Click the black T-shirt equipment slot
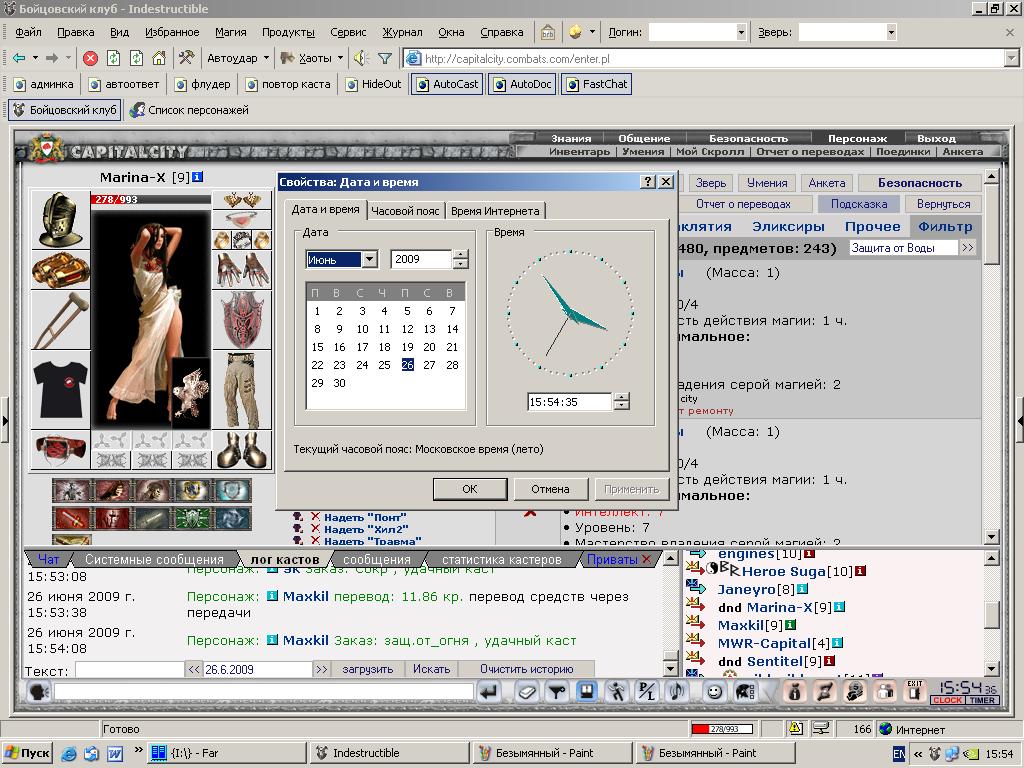The height and width of the screenshot is (768, 1024). [x=60, y=389]
